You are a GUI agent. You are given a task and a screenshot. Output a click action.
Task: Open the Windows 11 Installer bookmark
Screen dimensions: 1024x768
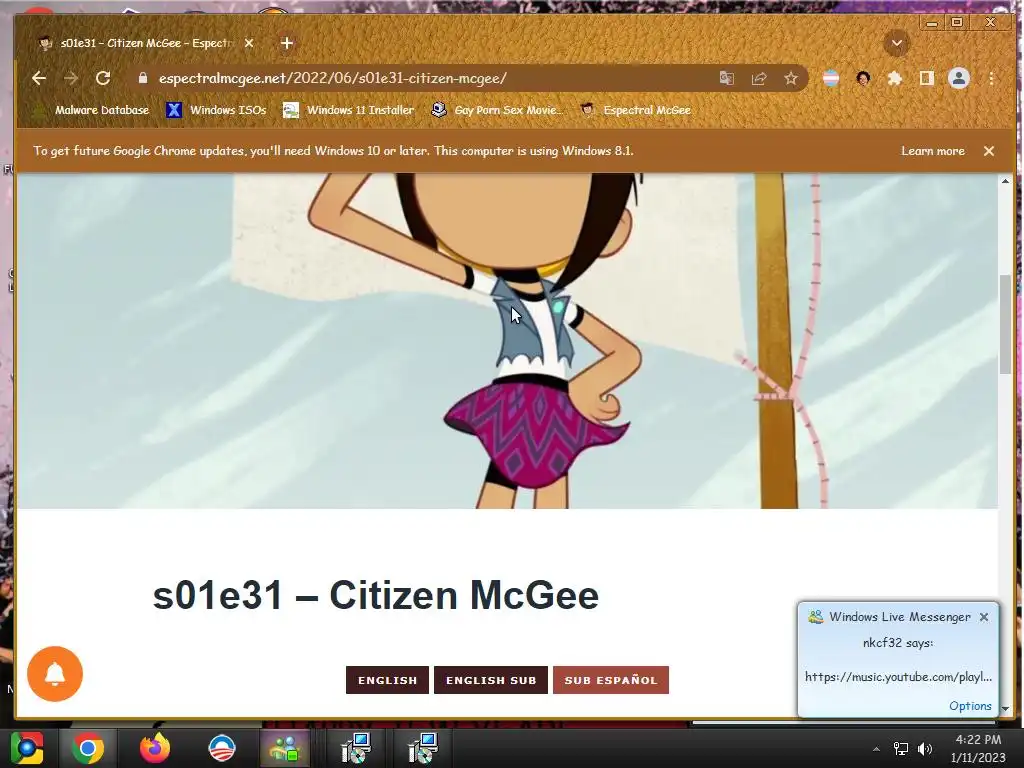[x=349, y=110]
